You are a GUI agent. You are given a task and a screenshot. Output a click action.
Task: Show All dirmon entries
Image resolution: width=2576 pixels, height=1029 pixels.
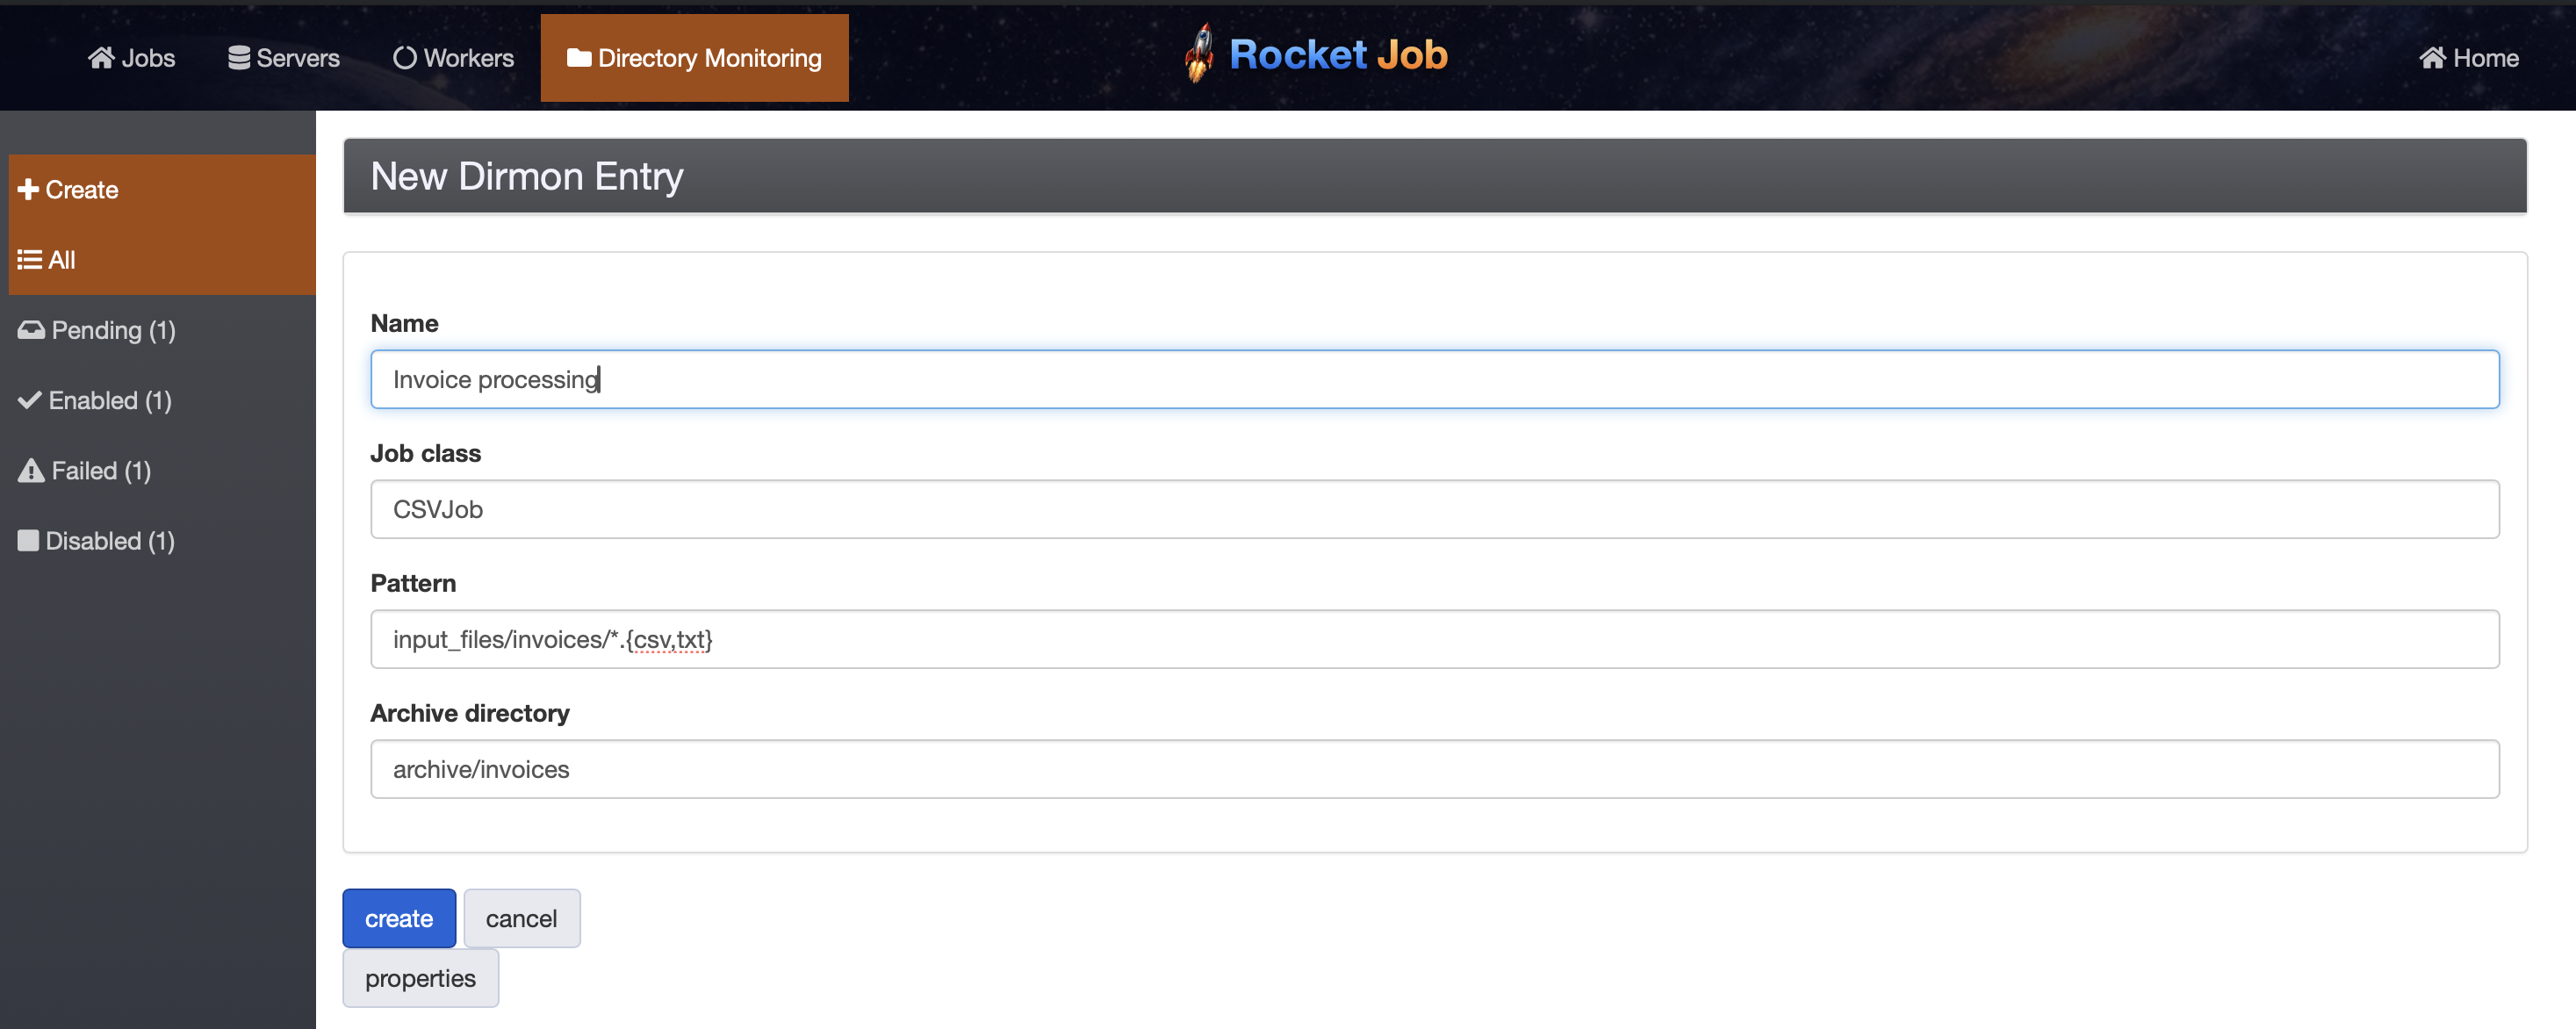pyautogui.click(x=162, y=260)
